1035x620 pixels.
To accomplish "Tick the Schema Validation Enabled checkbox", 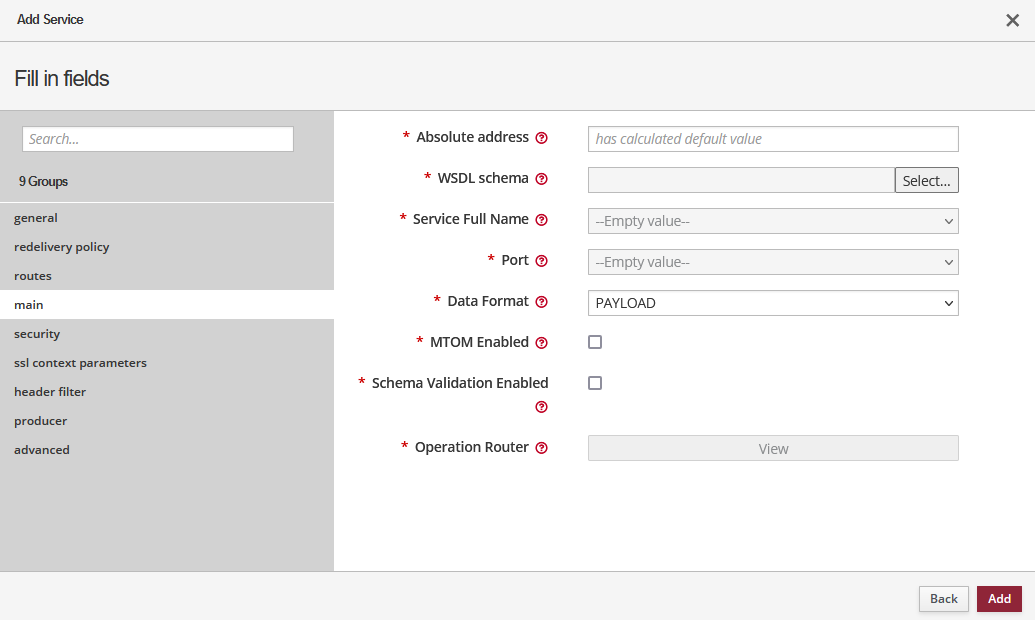I will click(x=595, y=383).
